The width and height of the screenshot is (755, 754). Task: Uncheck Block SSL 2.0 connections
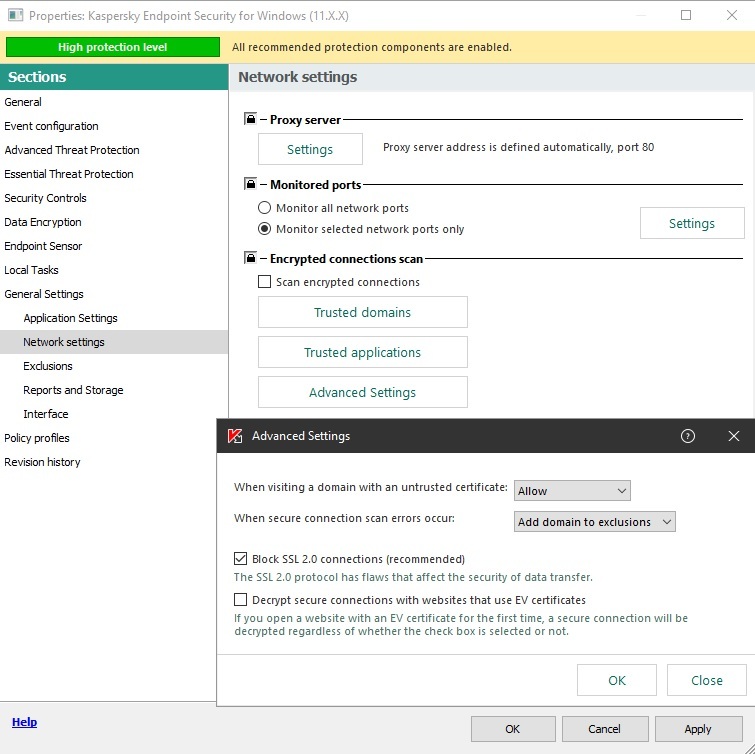pyautogui.click(x=240, y=559)
